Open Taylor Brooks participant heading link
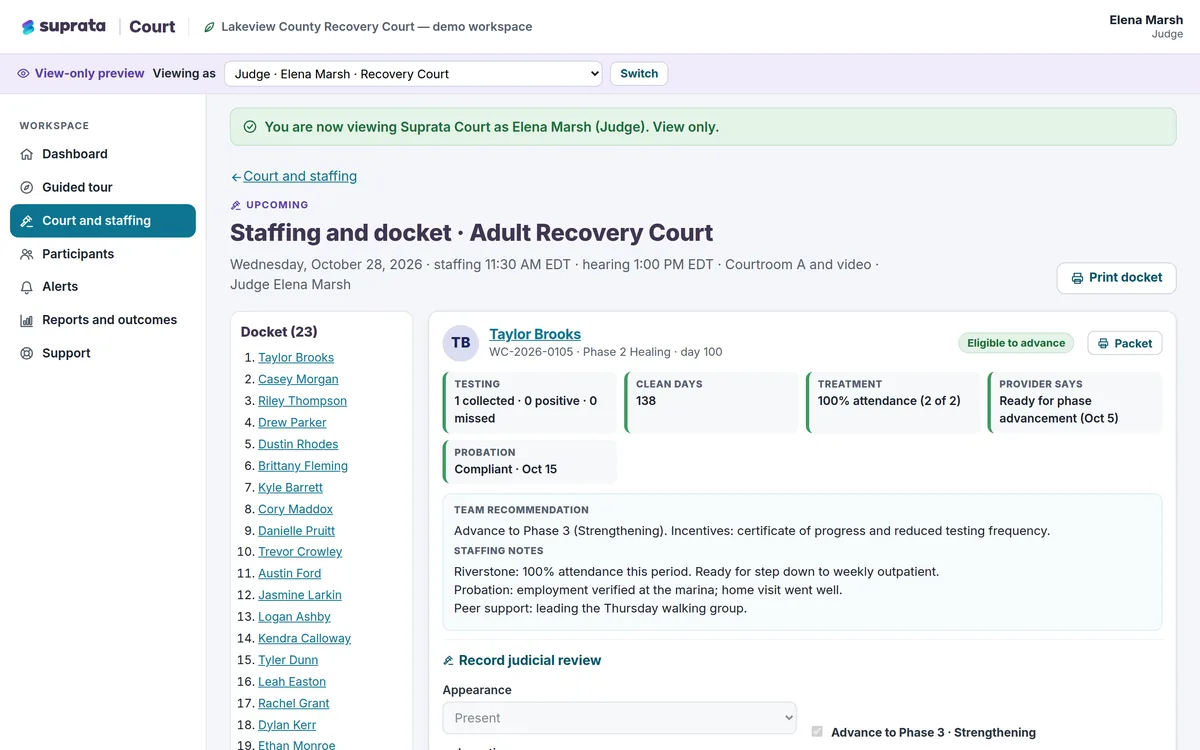 (535, 334)
